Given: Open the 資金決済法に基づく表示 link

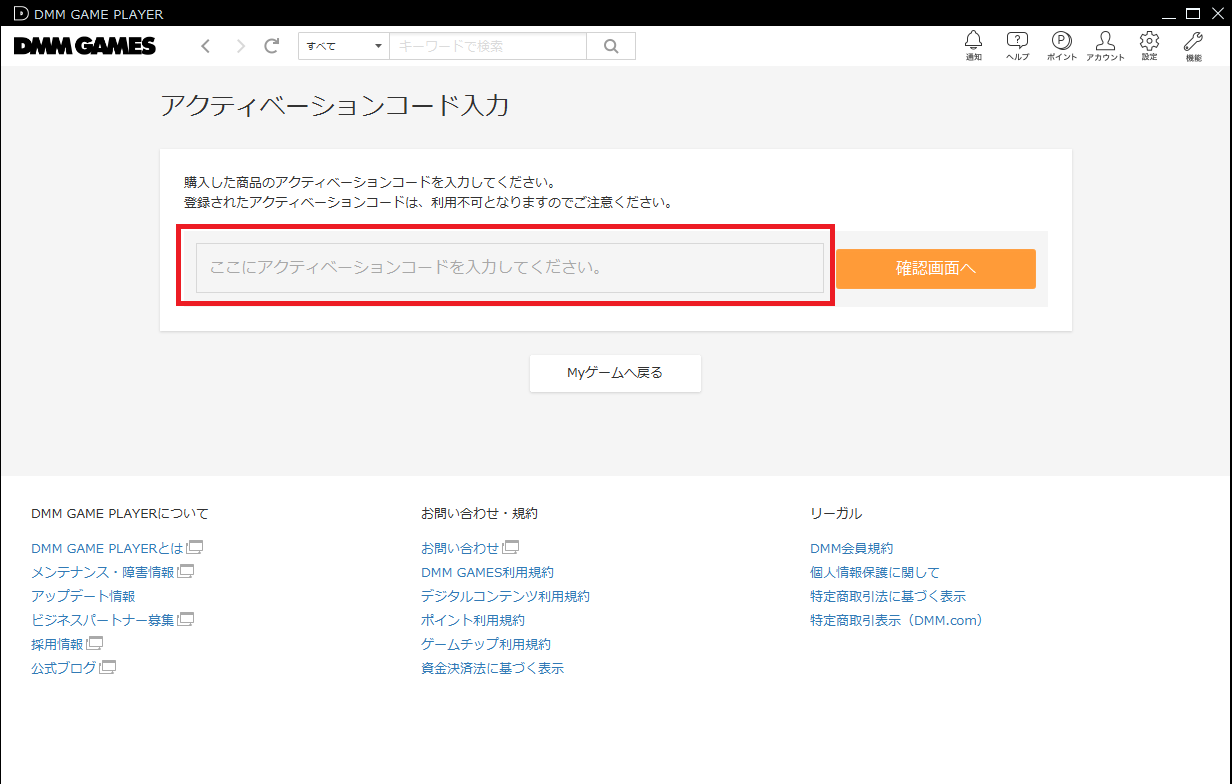Looking at the screenshot, I should pyautogui.click(x=492, y=668).
